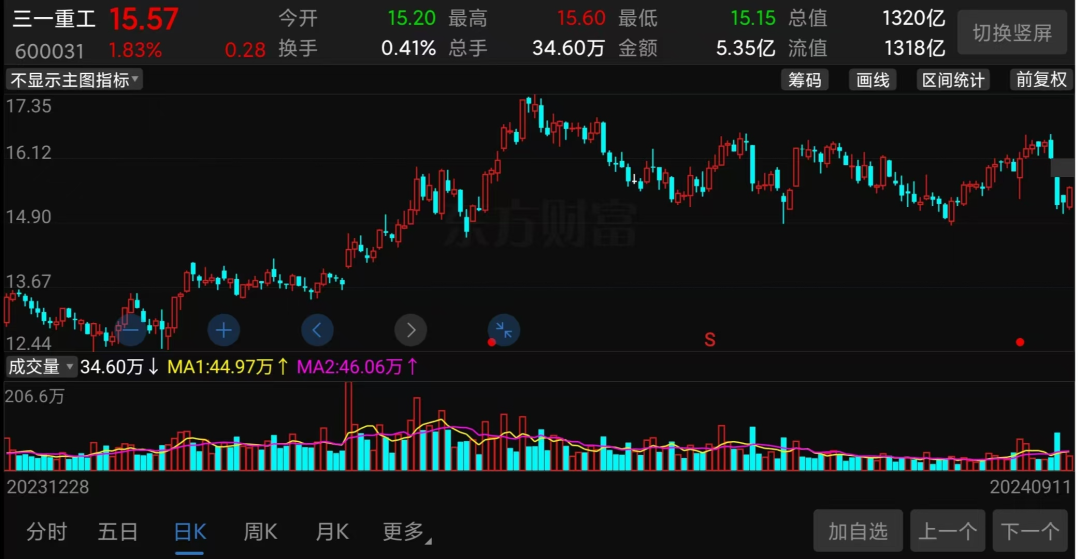This screenshot has height=559, width=1080.
Task: Open the 筹码 chip distribution
Action: (804, 80)
